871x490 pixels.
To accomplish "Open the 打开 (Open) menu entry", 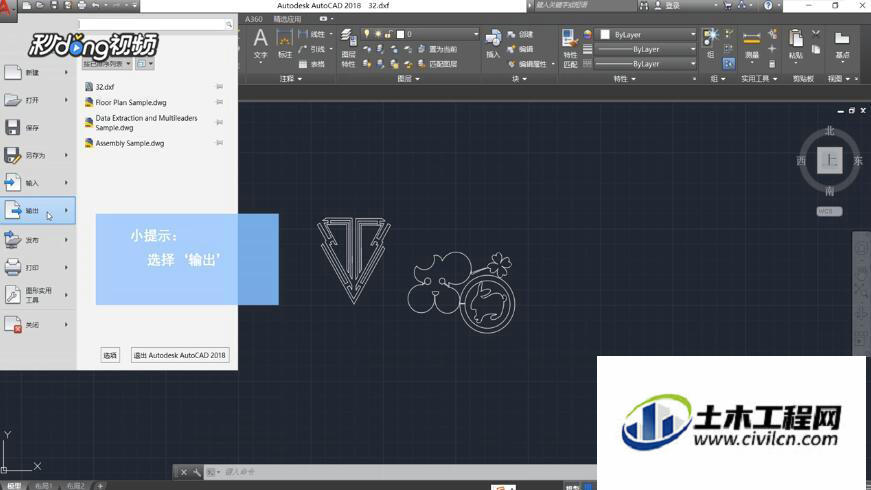I will point(38,100).
